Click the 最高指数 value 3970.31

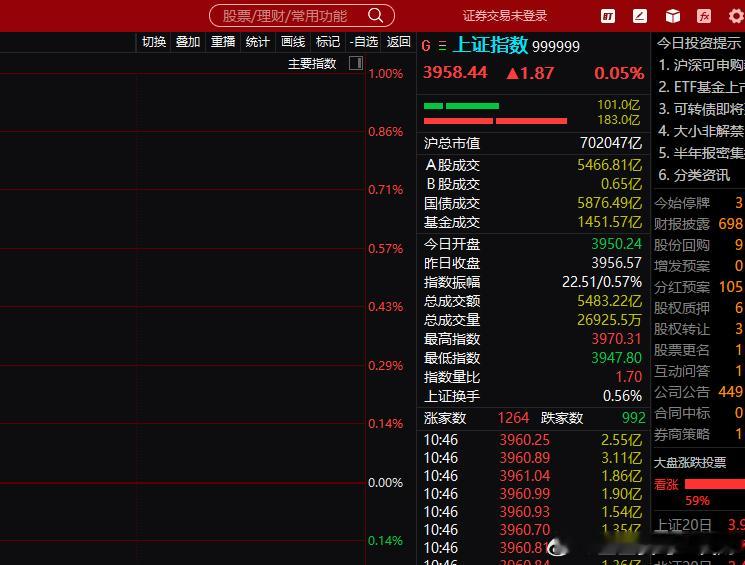pyautogui.click(x=616, y=339)
